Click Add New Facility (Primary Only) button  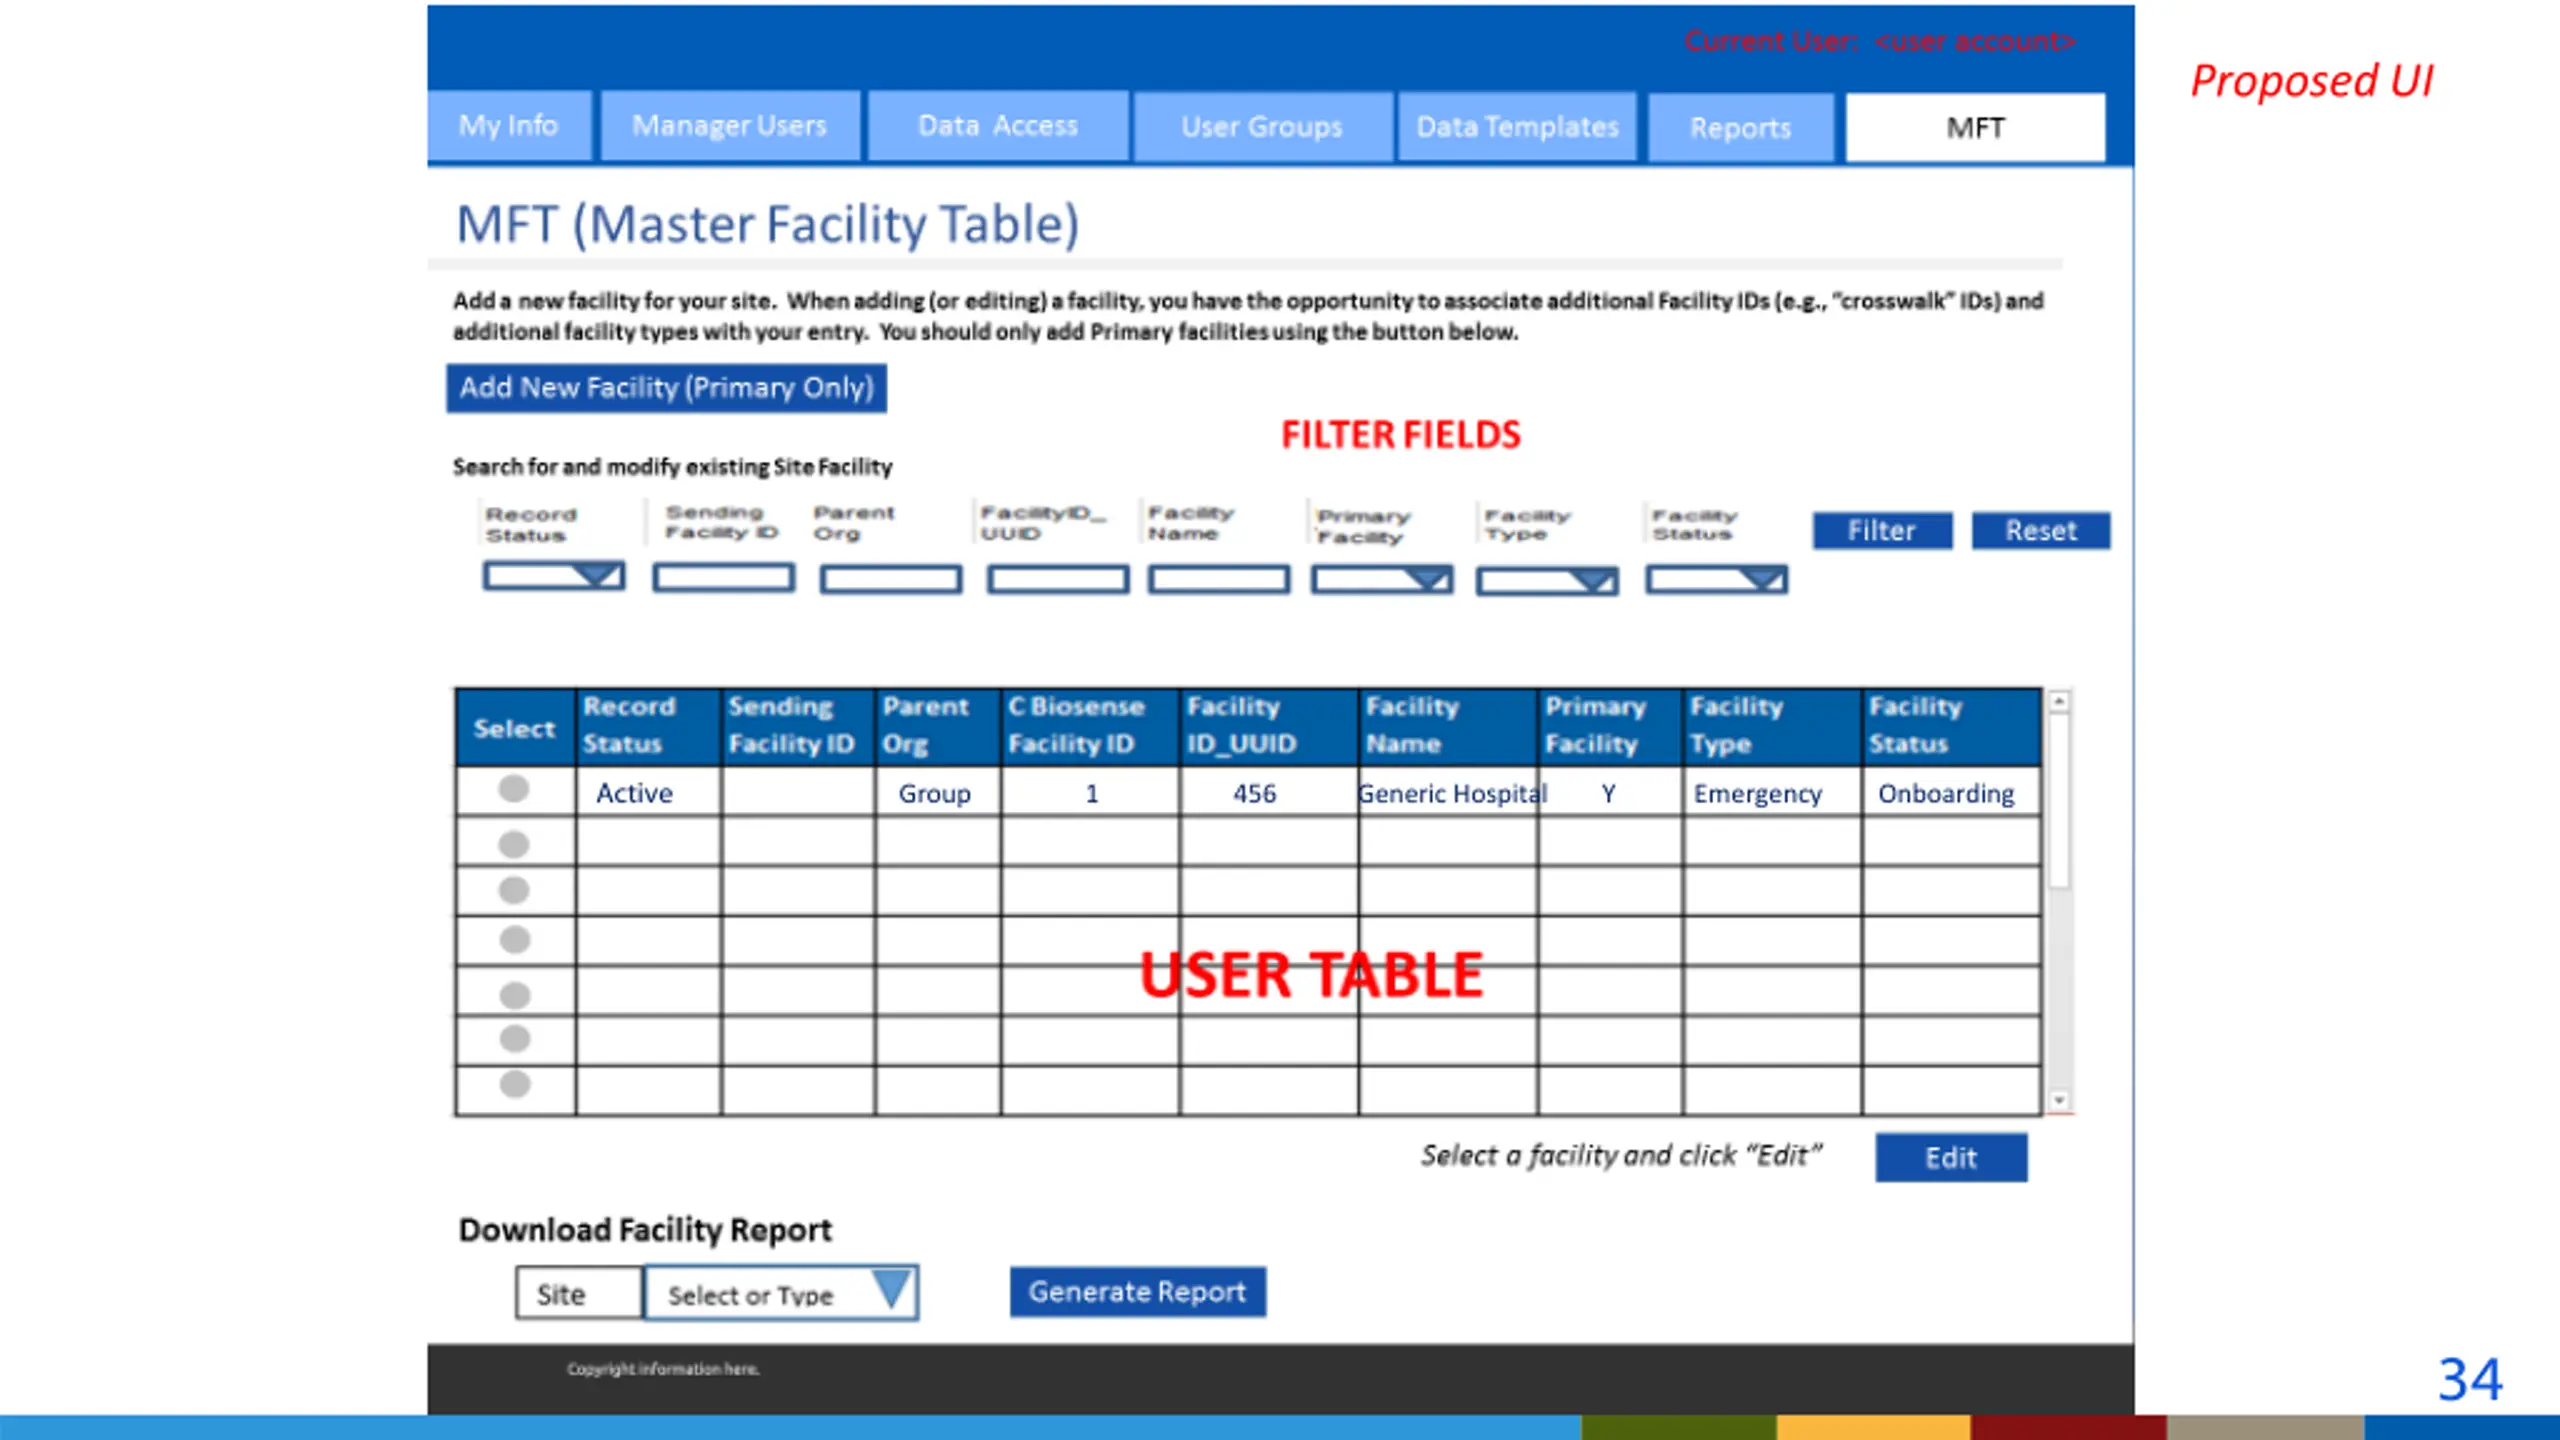tap(666, 388)
